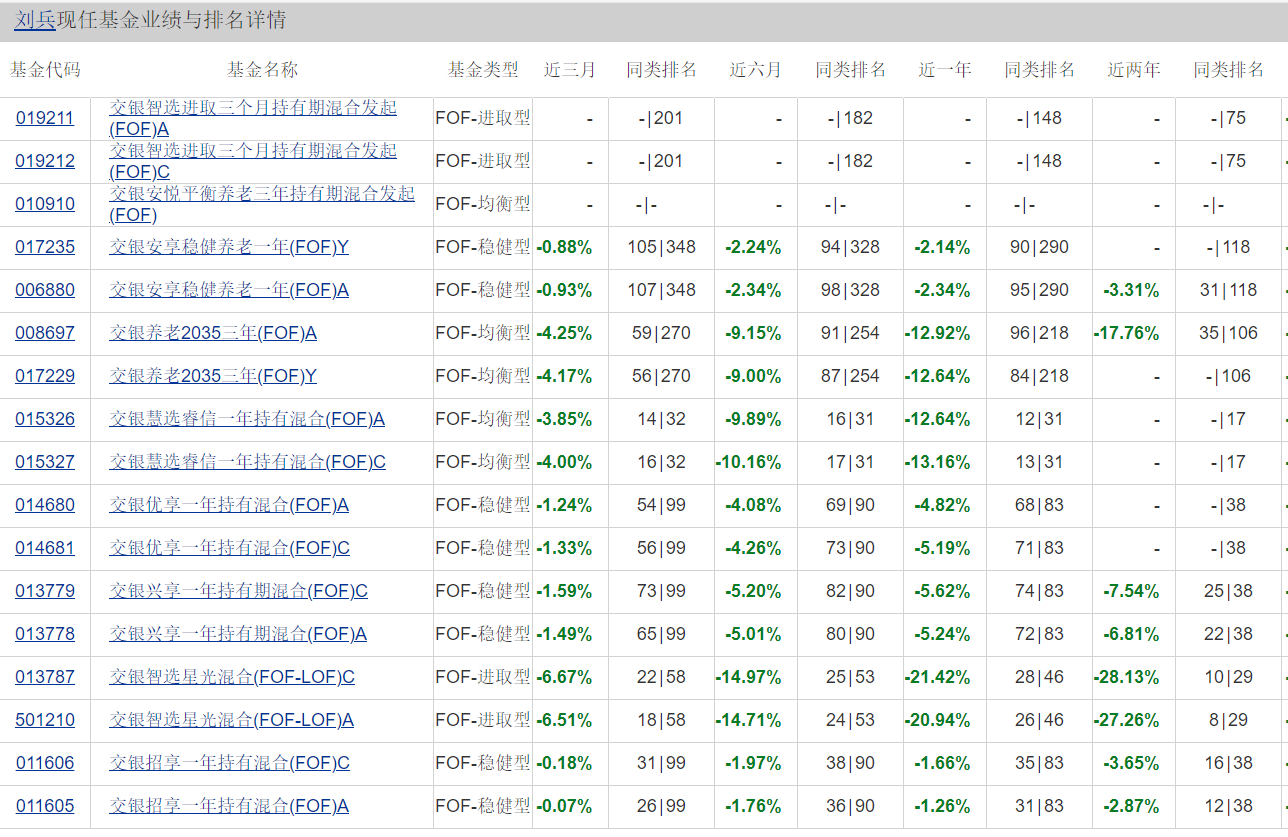Select the -21.42% one-year return cell
1288x837 pixels.
tap(937, 677)
